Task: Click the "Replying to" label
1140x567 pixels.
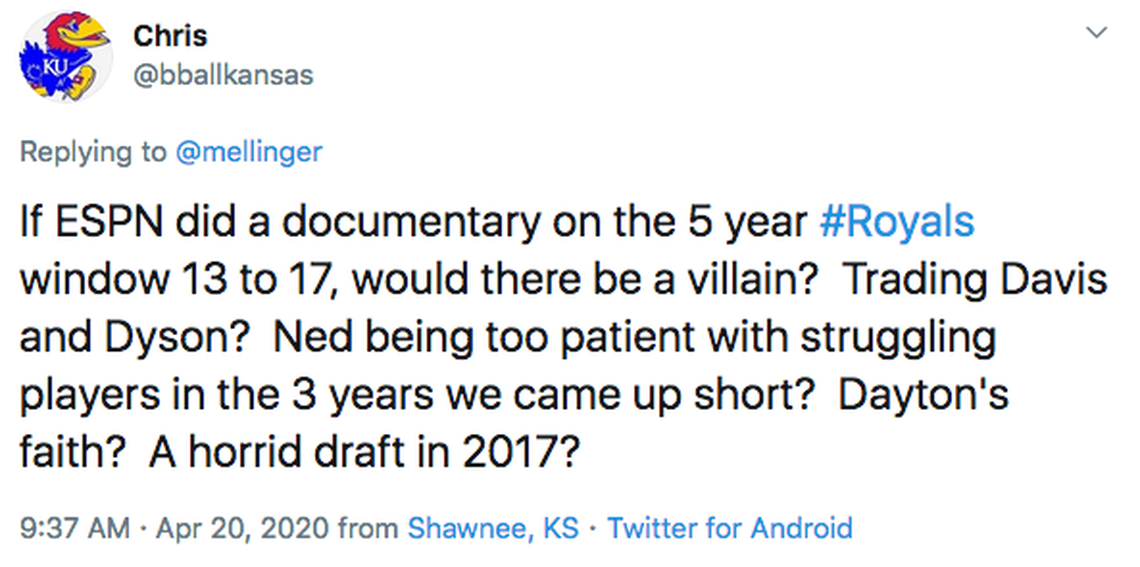Action: tap(93, 152)
